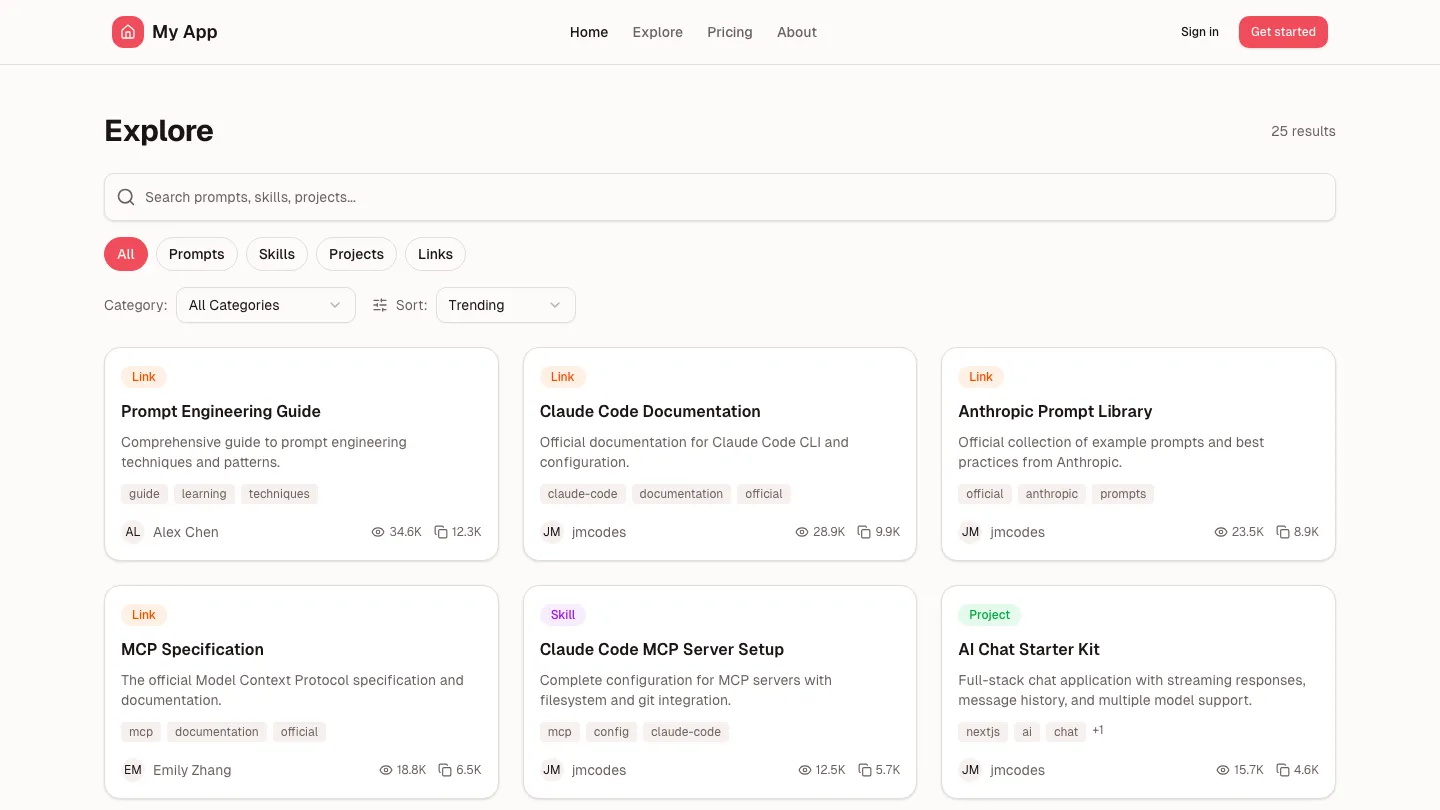Show hidden tags via +1 on AI Chat Starter Kit

click(1098, 730)
